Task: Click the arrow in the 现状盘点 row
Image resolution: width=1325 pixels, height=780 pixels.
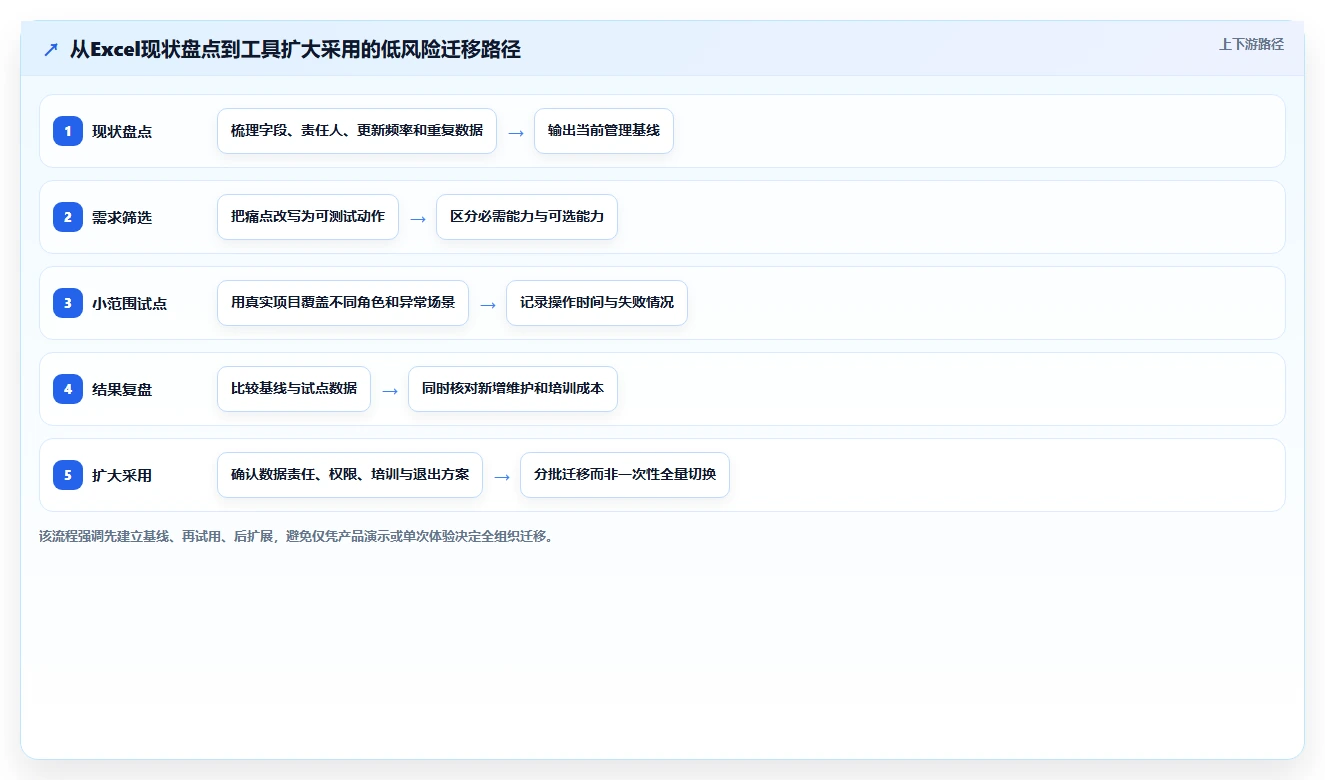Action: [516, 133]
